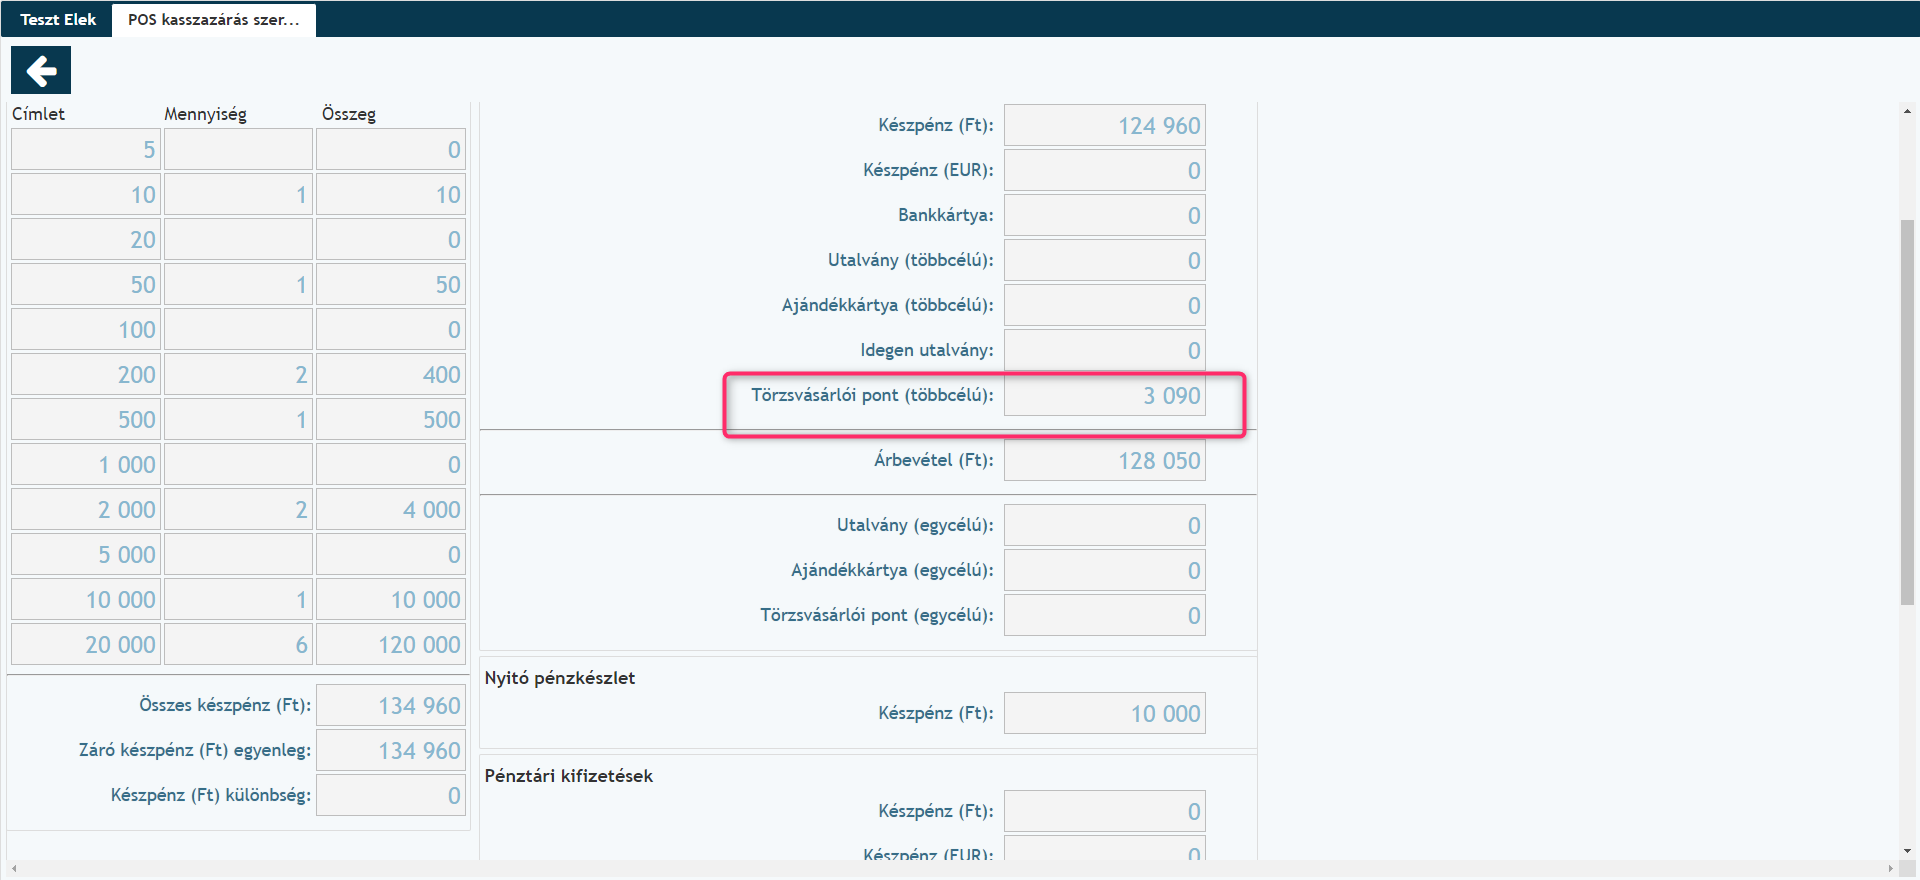Click the Nyitó pénzkészlet heading

pyautogui.click(x=560, y=678)
